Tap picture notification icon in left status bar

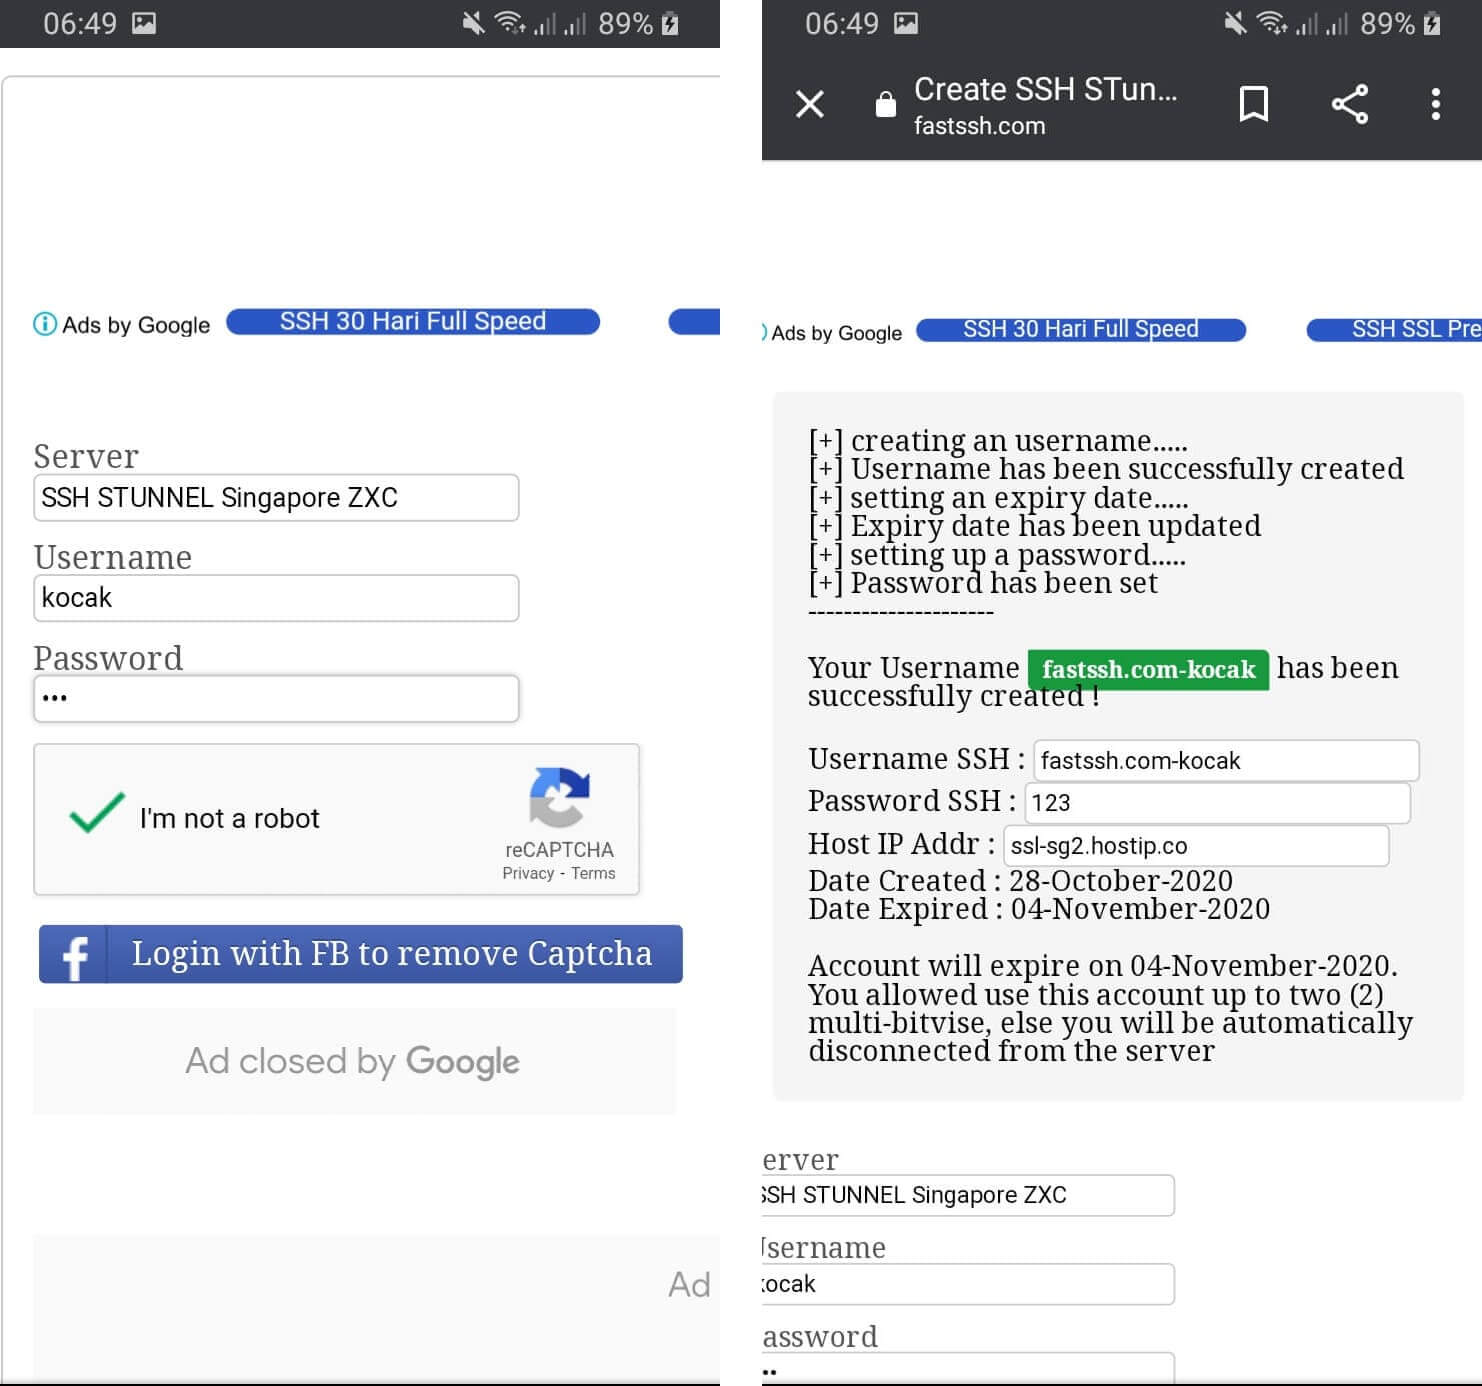[144, 23]
